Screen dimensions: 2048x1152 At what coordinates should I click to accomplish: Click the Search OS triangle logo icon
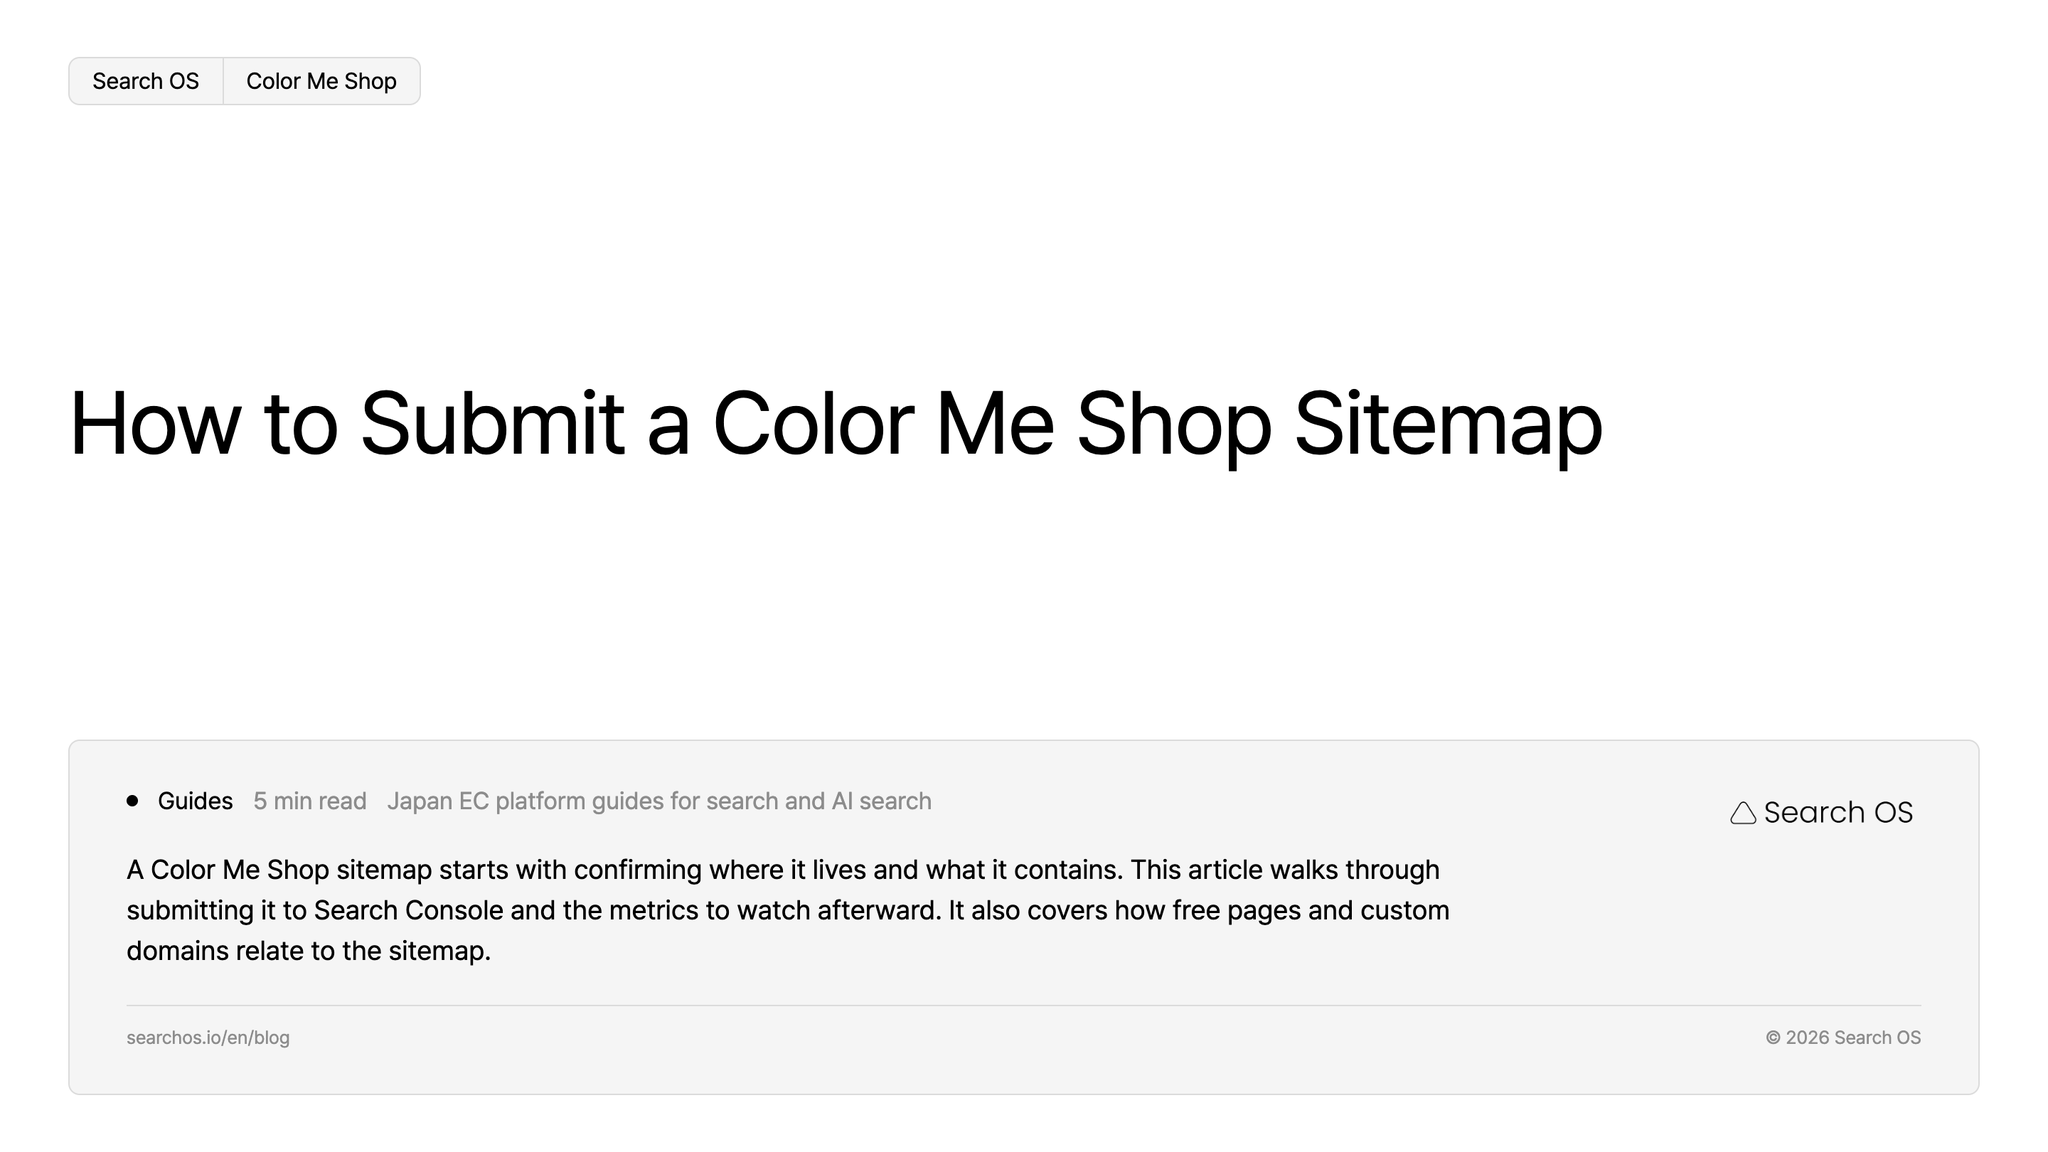tap(1743, 813)
